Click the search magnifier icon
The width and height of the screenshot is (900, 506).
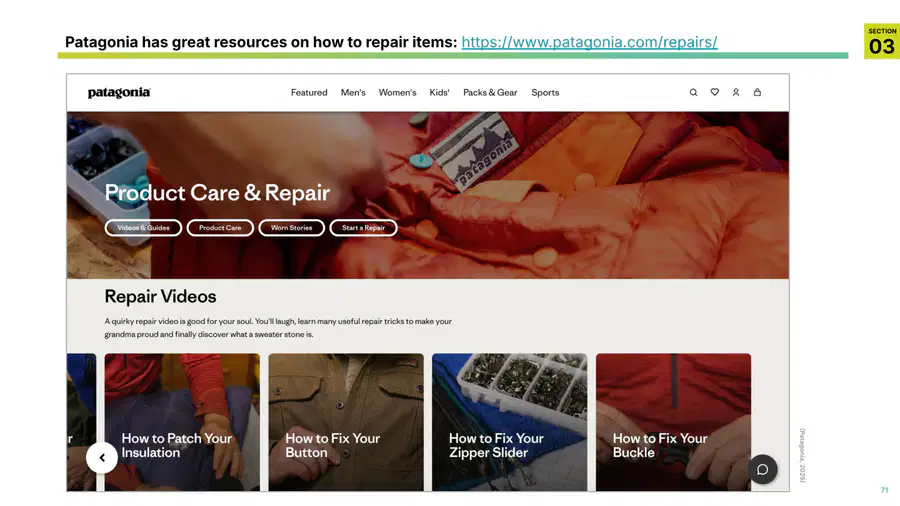click(693, 92)
